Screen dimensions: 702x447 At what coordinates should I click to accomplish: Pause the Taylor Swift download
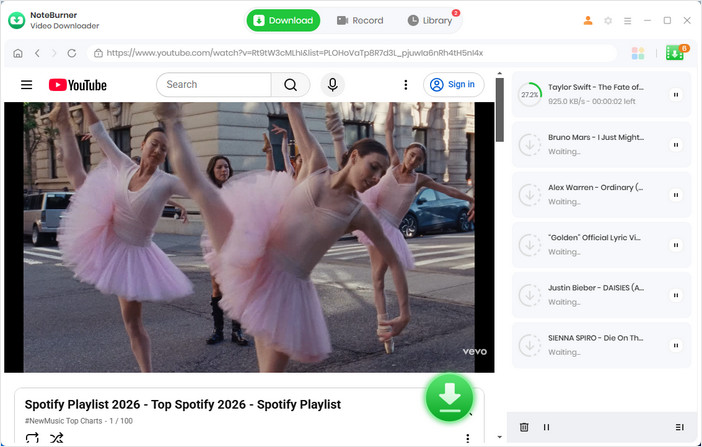click(x=676, y=95)
